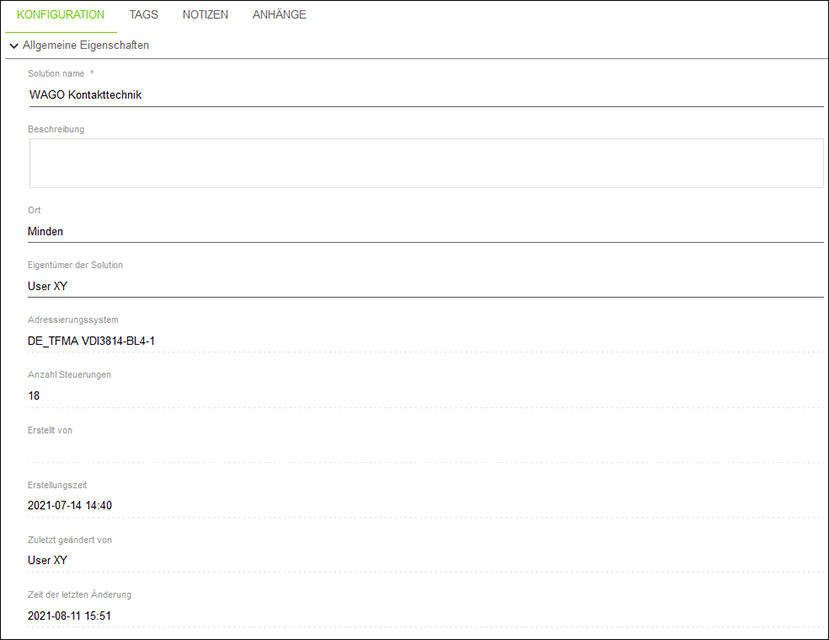Image resolution: width=829 pixels, height=640 pixels.
Task: Click the Adressierungssystem label
Action: pyautogui.click(x=73, y=320)
